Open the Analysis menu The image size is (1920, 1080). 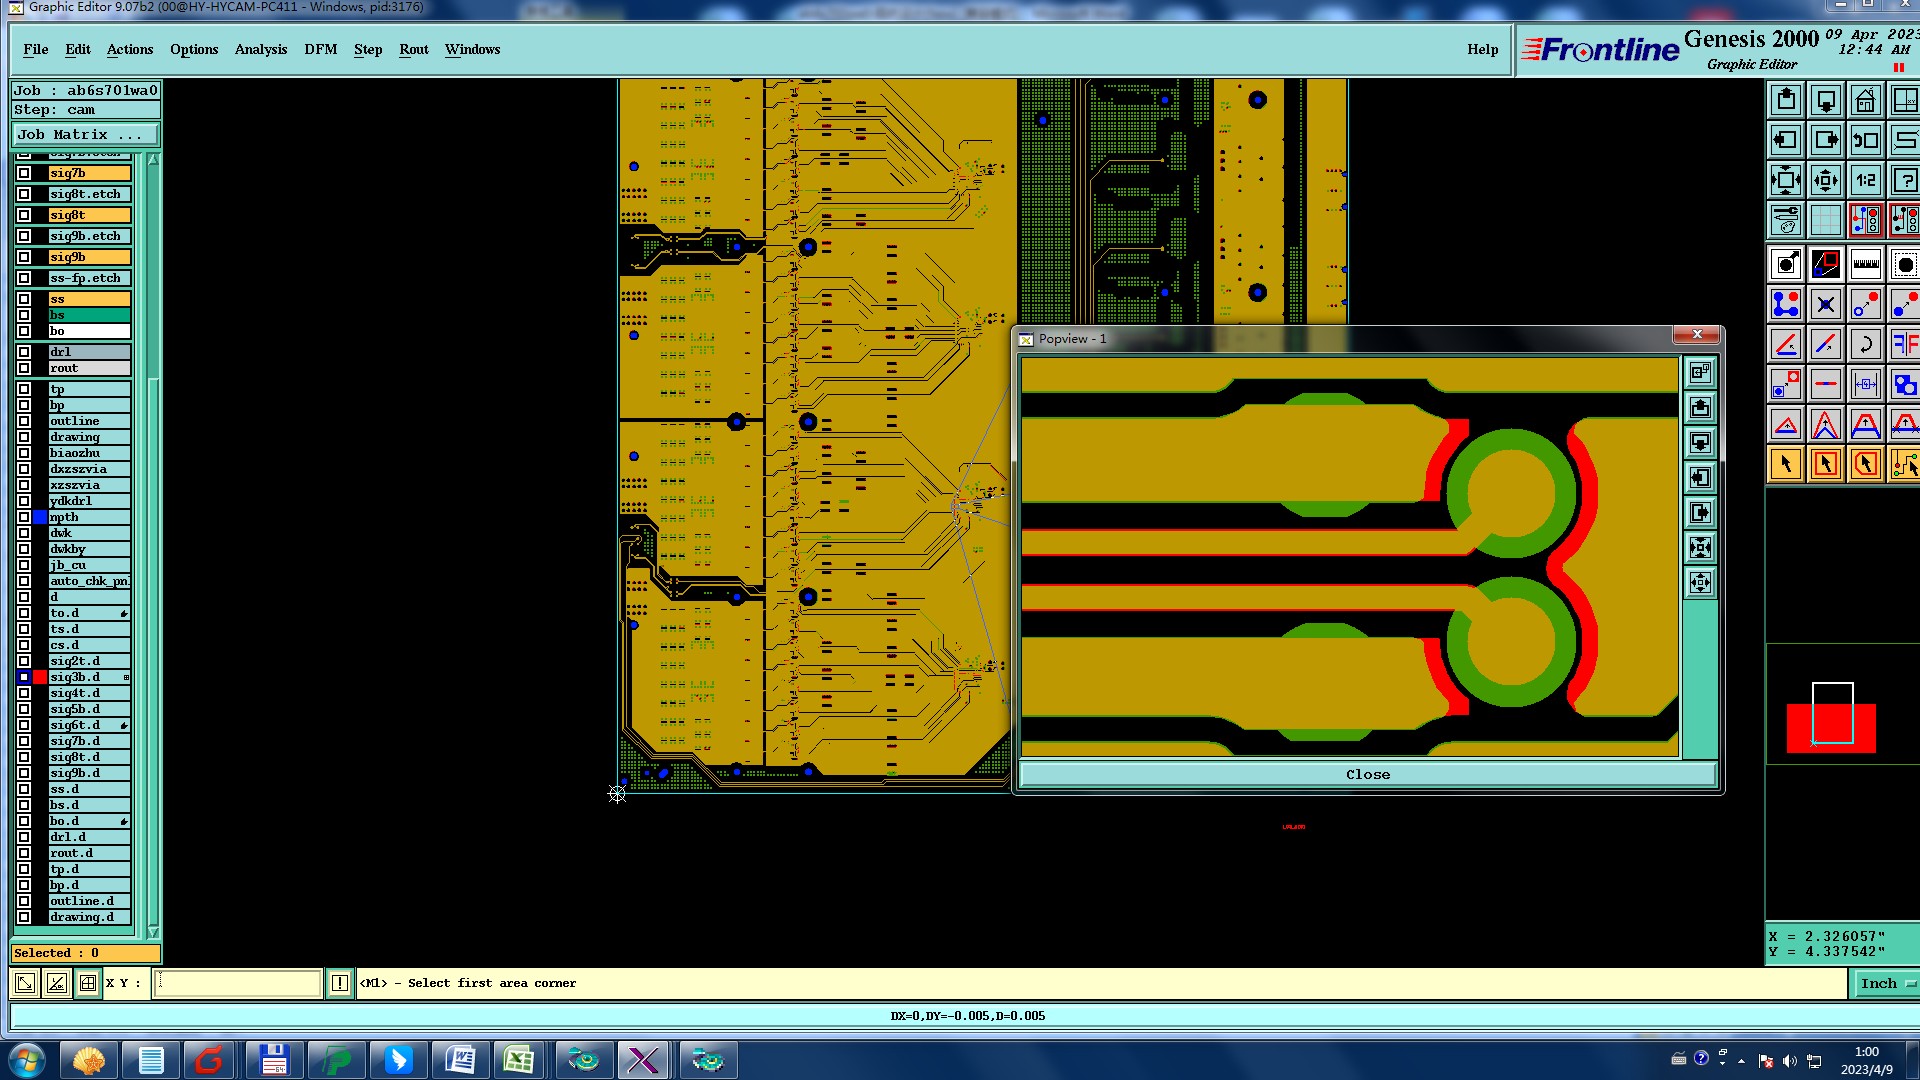260,49
